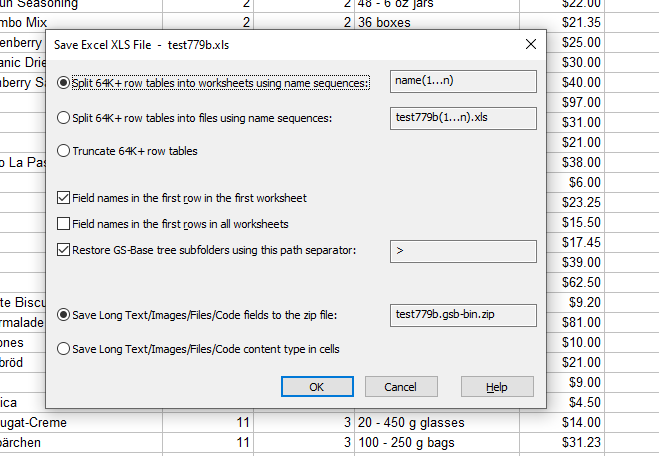Open Help for the save dialog
This screenshot has height=456, width=659.
[497, 387]
